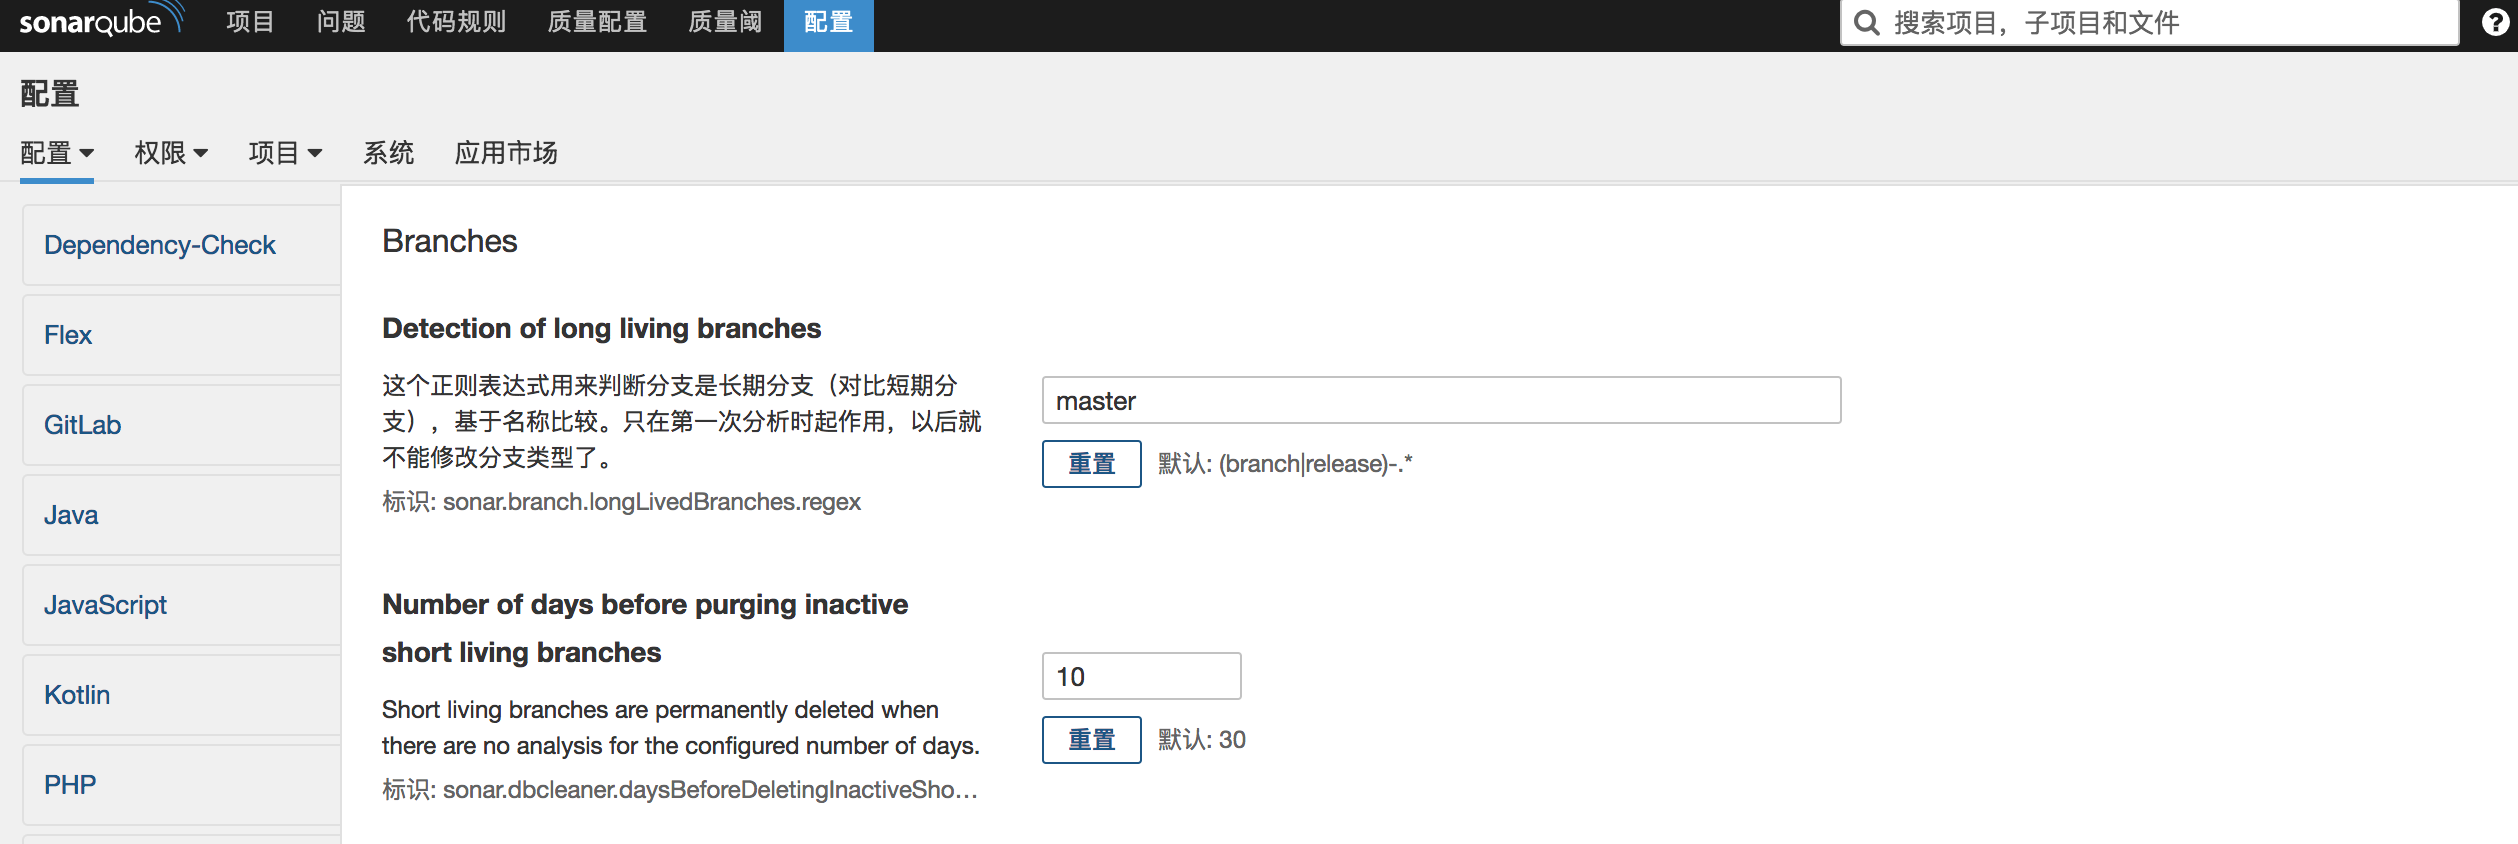The image size is (2518, 844).
Task: Select JavaScript settings category
Action: [181, 605]
